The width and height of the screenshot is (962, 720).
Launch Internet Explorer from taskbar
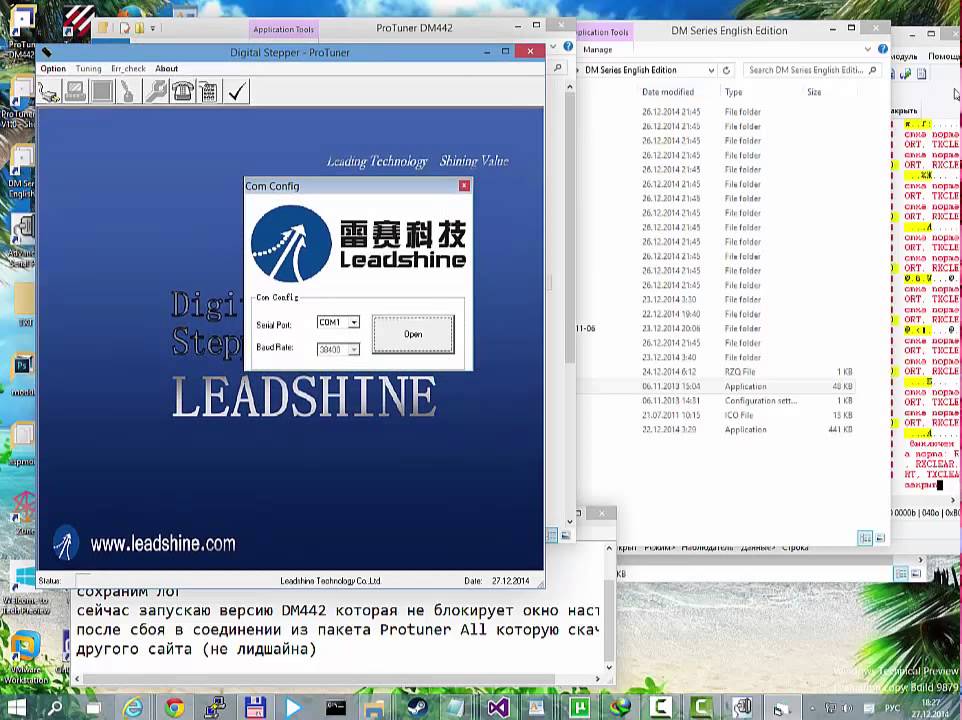click(133, 708)
